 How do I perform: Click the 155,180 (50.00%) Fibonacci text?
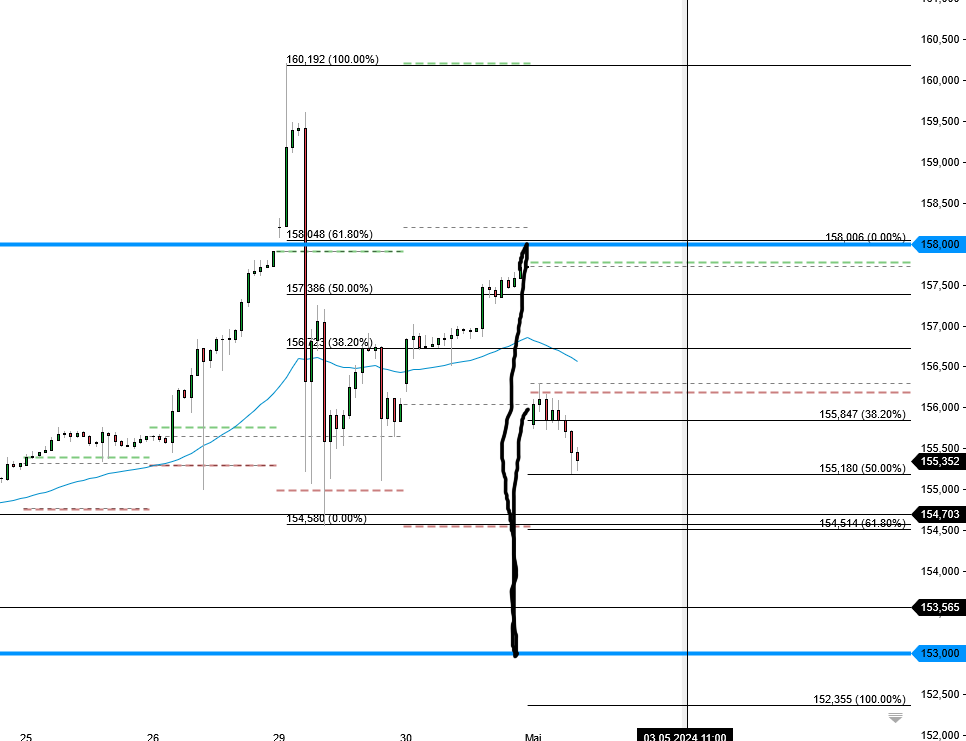coord(861,467)
